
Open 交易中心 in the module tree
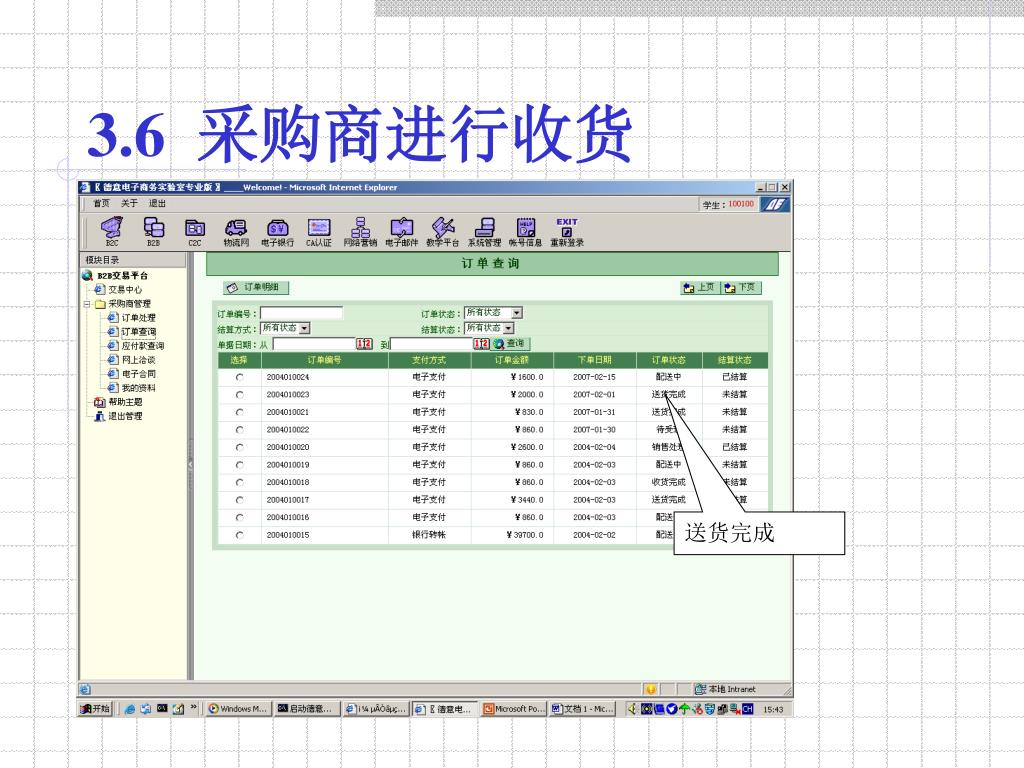click(x=125, y=289)
